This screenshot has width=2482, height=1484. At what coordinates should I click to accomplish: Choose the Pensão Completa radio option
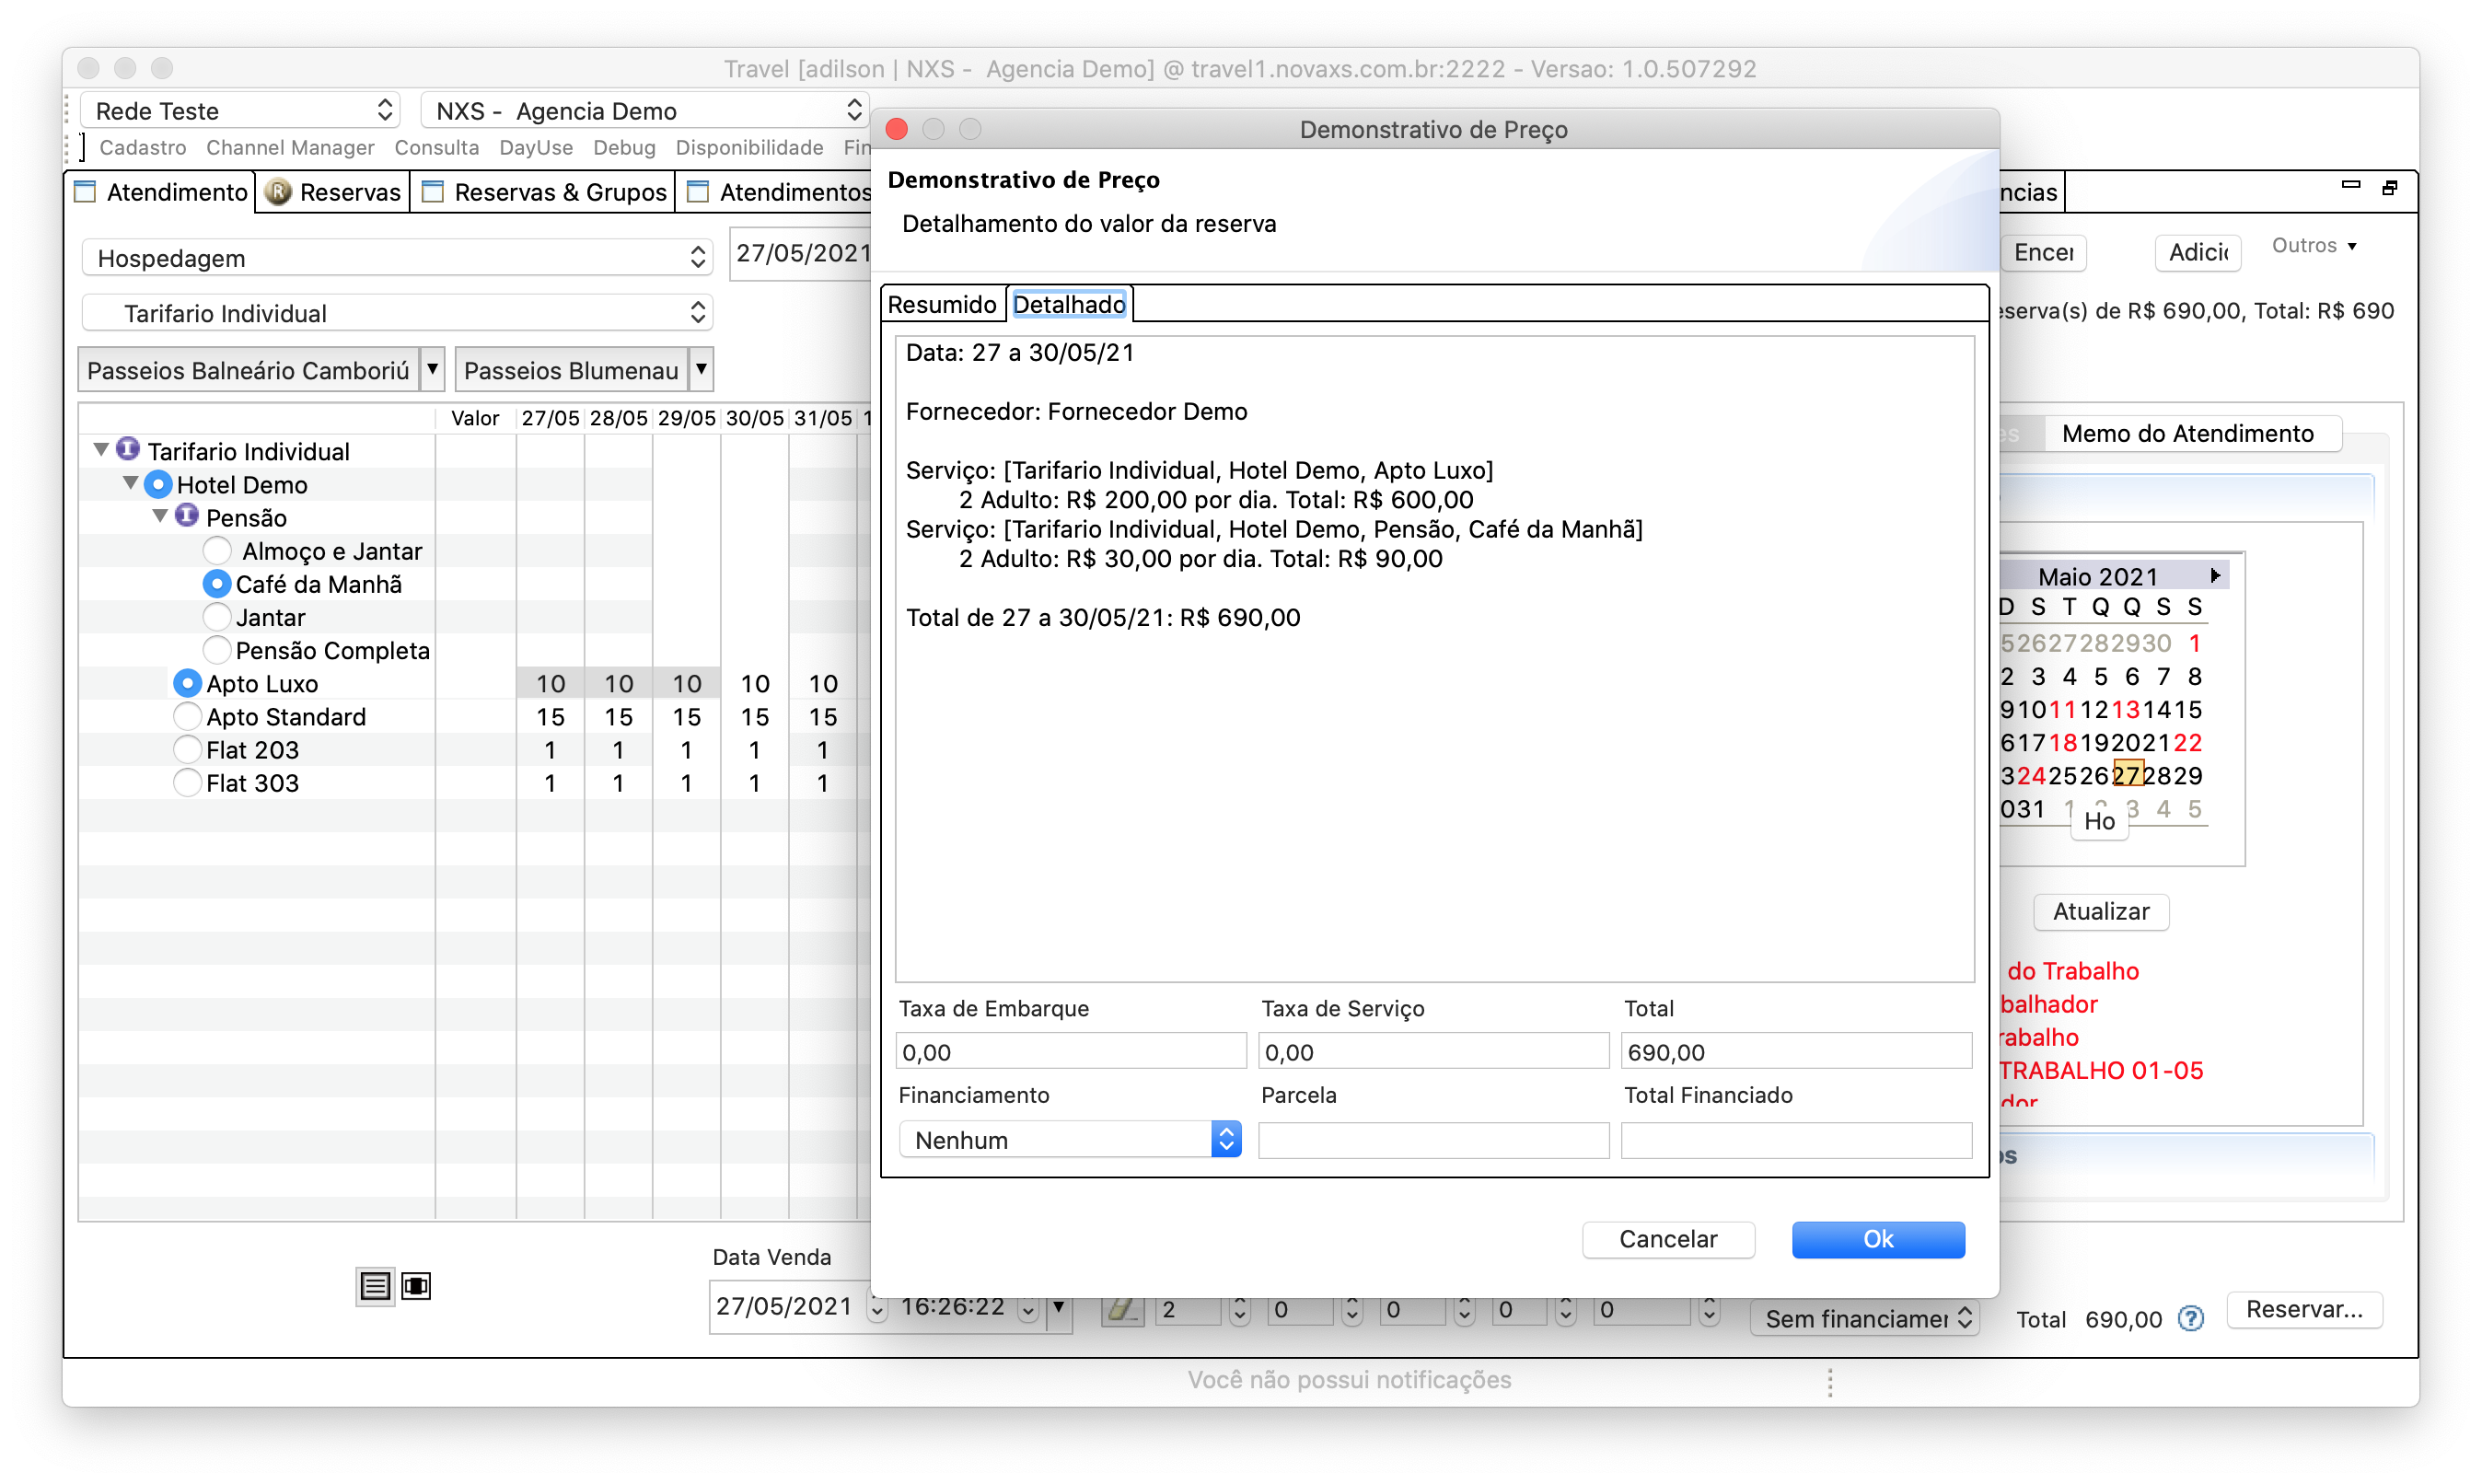(217, 651)
